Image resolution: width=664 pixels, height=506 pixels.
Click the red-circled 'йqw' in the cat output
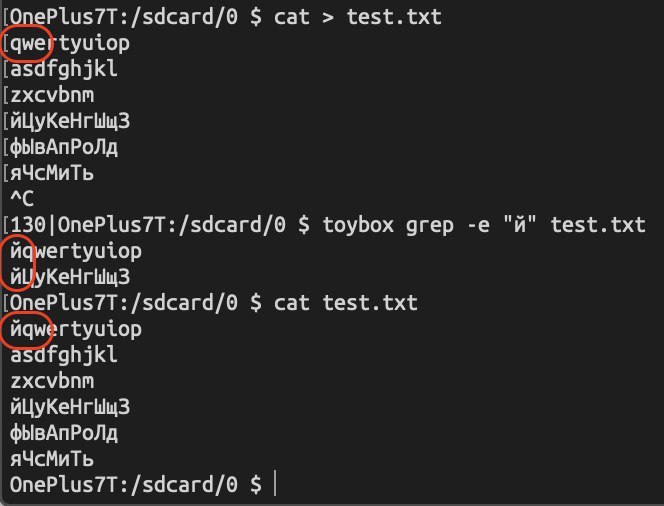pos(27,328)
